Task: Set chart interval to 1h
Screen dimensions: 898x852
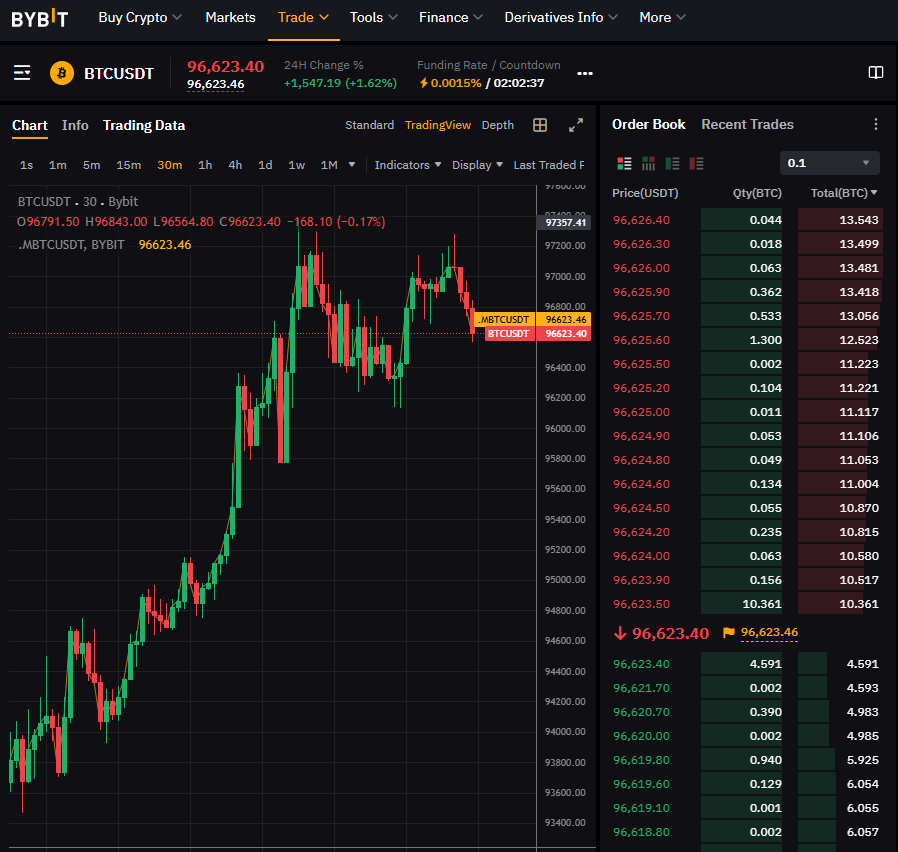Action: point(205,165)
